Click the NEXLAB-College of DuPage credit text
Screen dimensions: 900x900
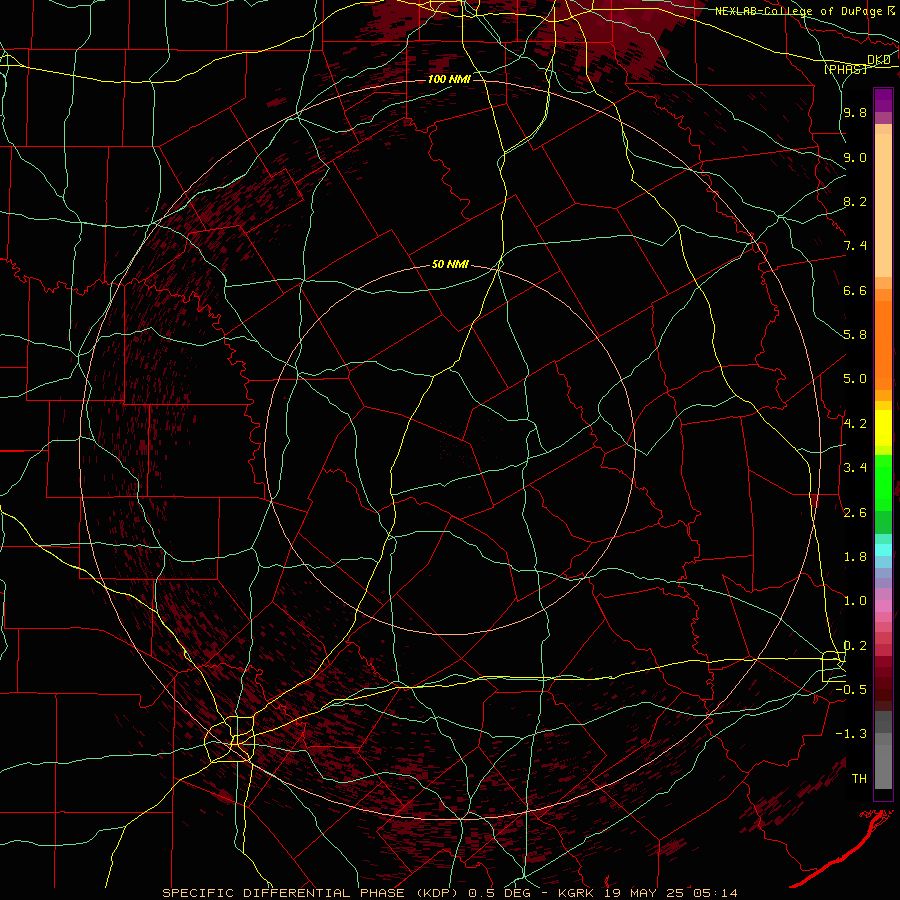pos(798,11)
